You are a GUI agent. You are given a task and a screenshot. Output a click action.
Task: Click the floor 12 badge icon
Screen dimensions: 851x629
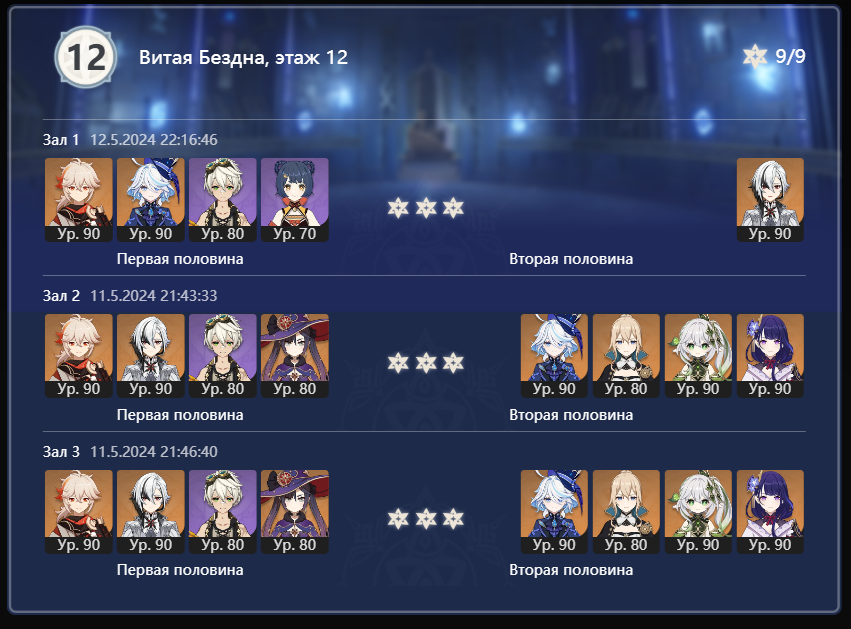click(86, 57)
